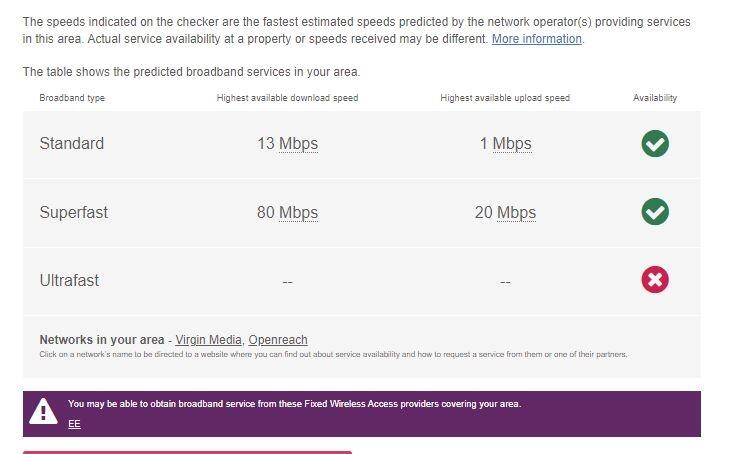Click the Highest available download speed header

[x=287, y=98]
